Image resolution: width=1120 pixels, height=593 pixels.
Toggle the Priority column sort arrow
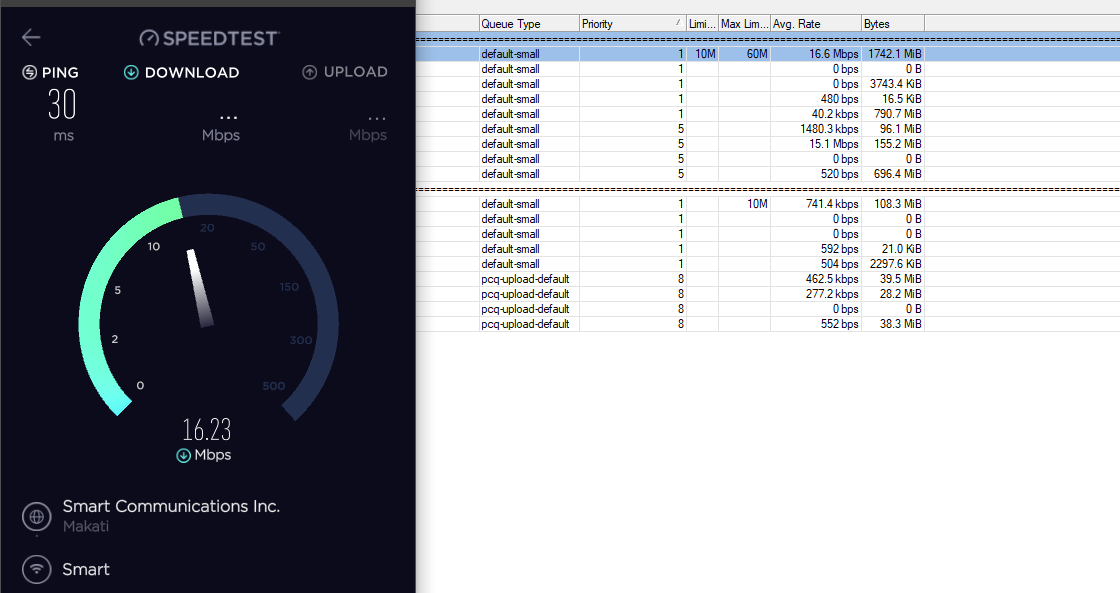click(678, 23)
